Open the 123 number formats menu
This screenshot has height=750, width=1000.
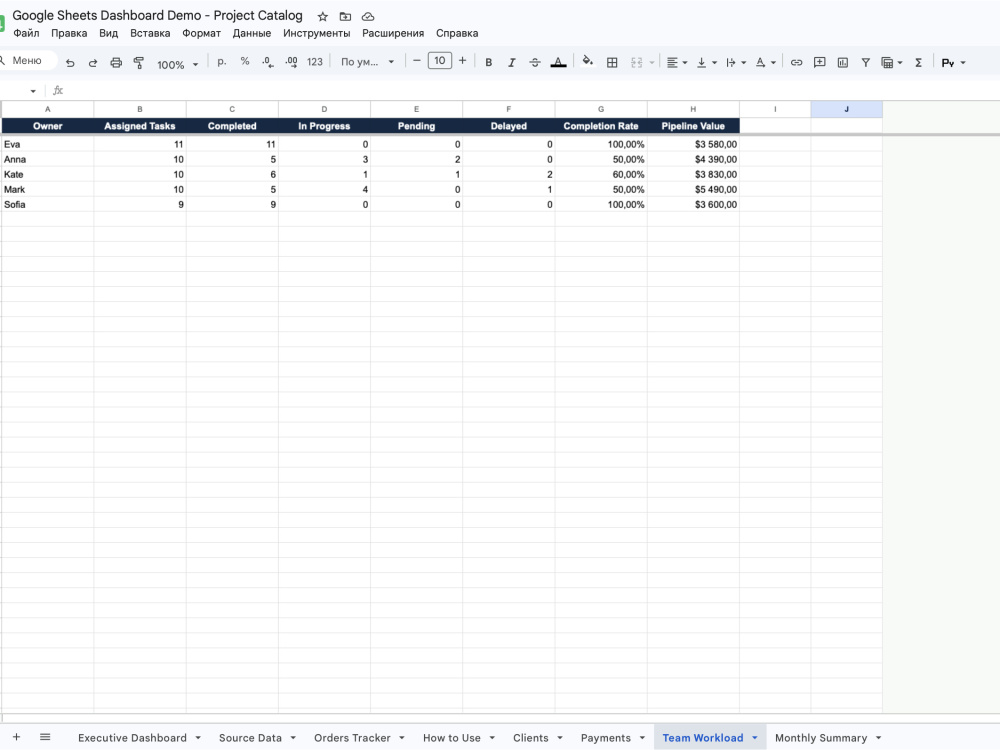(315, 62)
